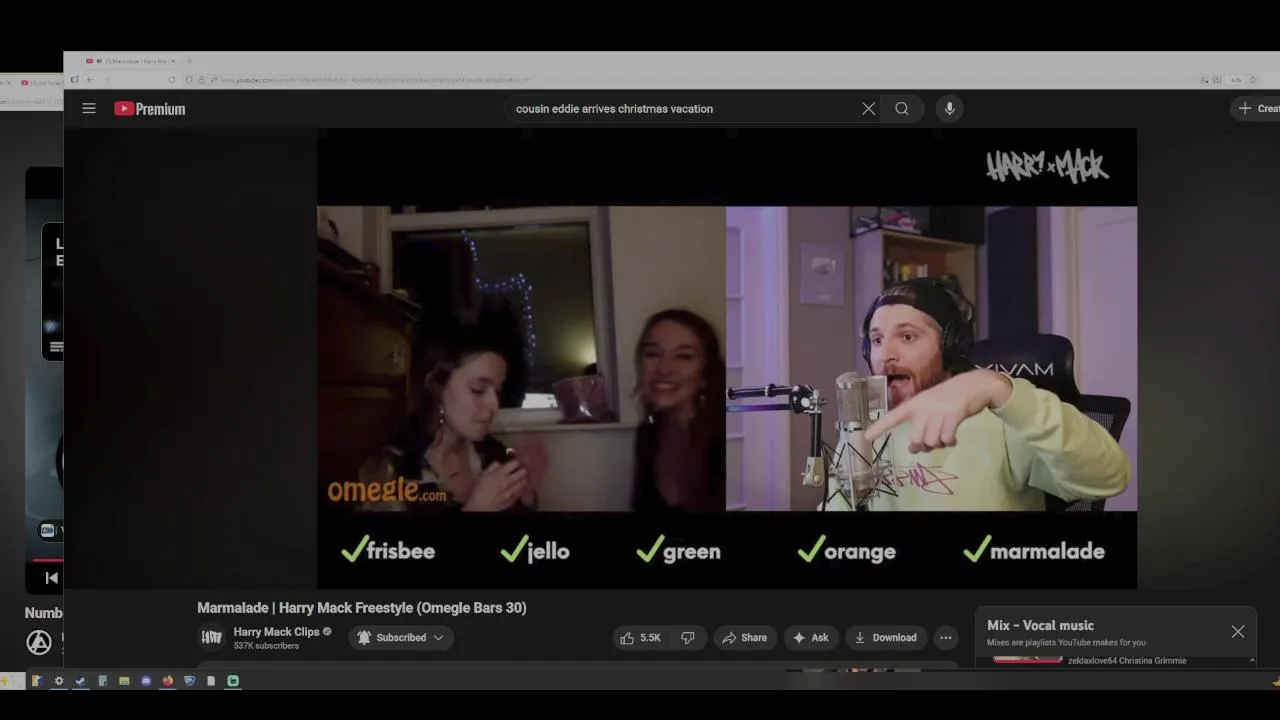Open the browser zoom level indicator
The image size is (1280, 720).
point(1236,80)
